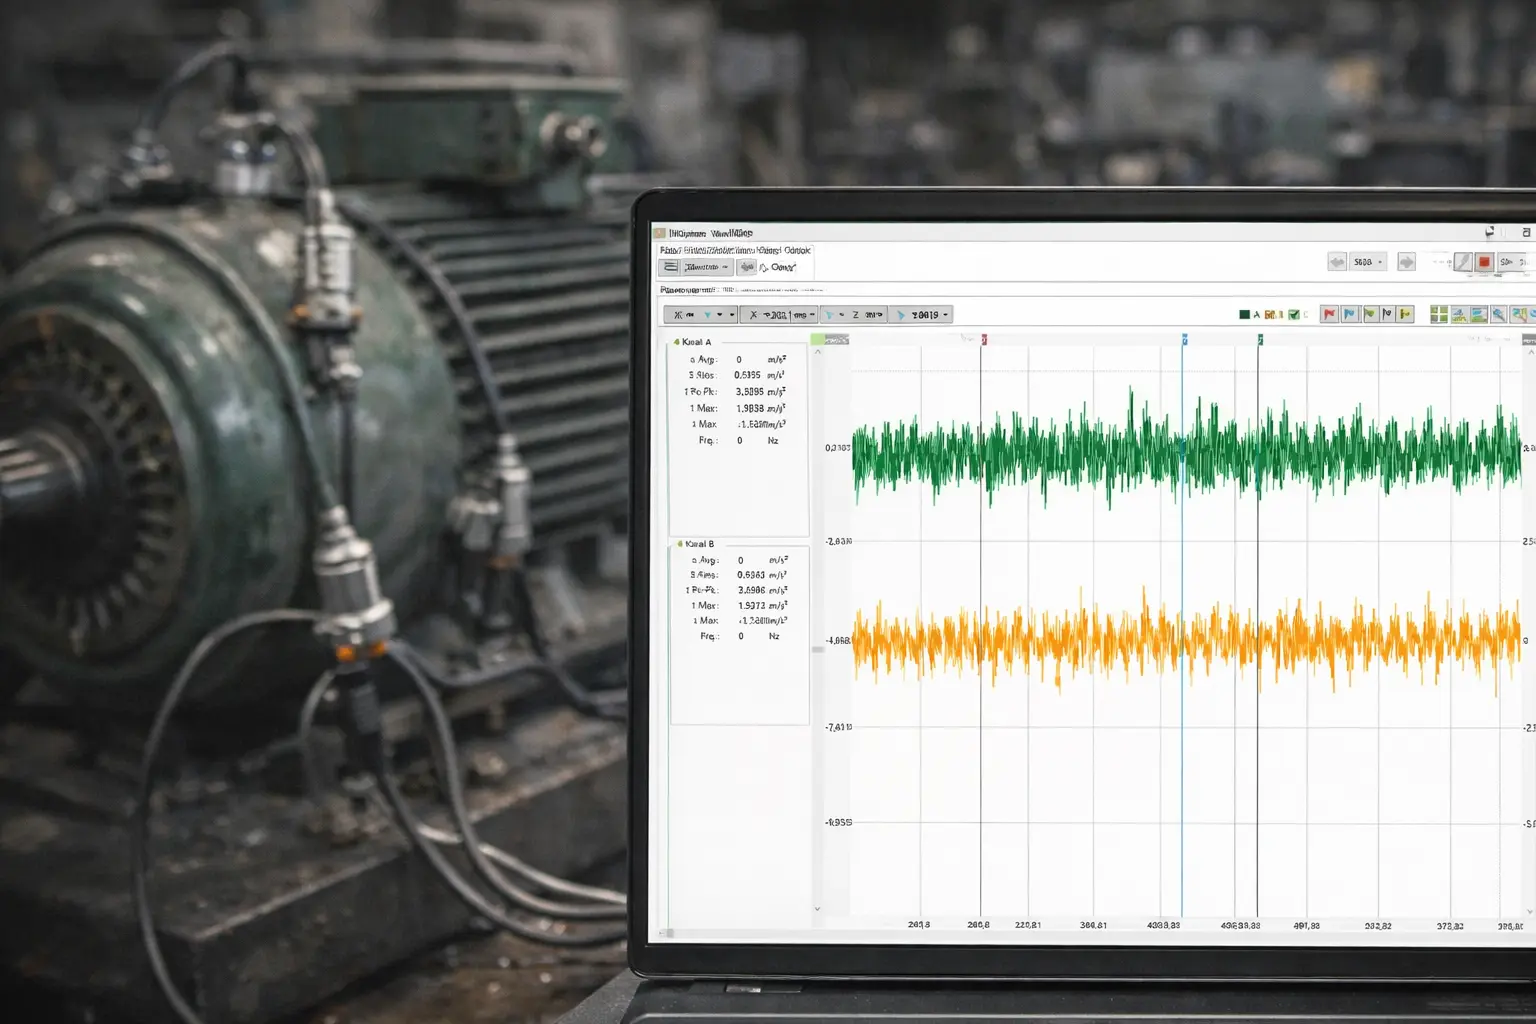Click the right arrow navigation button
Screen dimensions: 1536x1024
click(x=1406, y=262)
